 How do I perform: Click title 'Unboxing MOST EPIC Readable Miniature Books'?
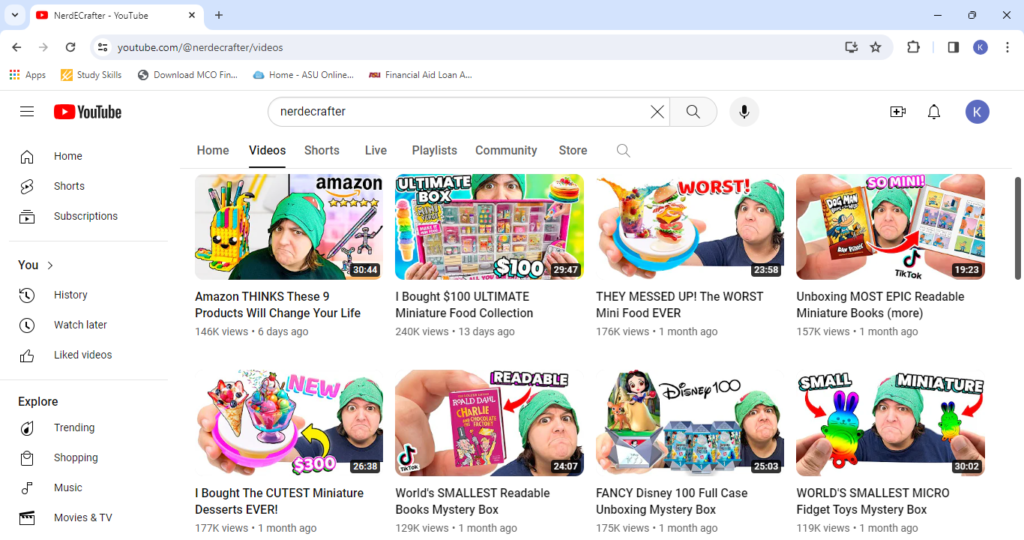click(x=880, y=305)
